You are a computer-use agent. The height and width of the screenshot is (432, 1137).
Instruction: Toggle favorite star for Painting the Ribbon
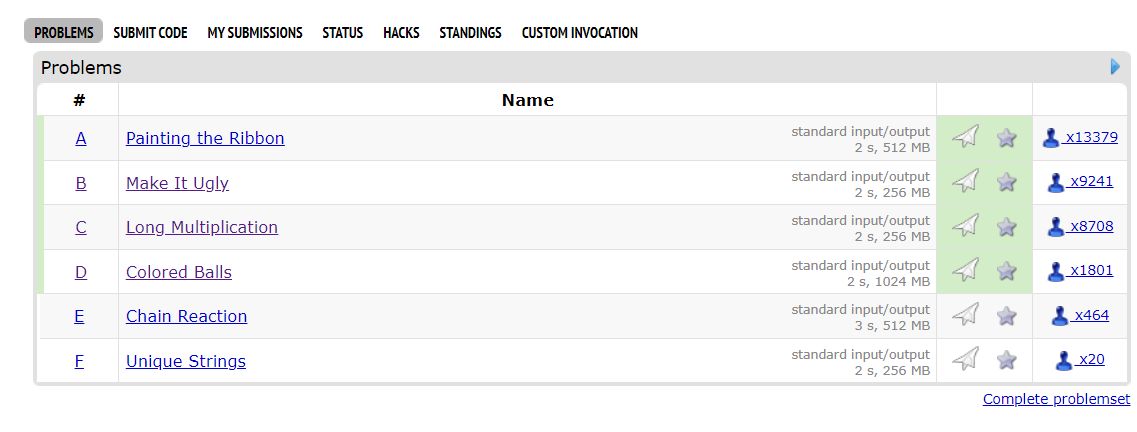tap(1007, 137)
